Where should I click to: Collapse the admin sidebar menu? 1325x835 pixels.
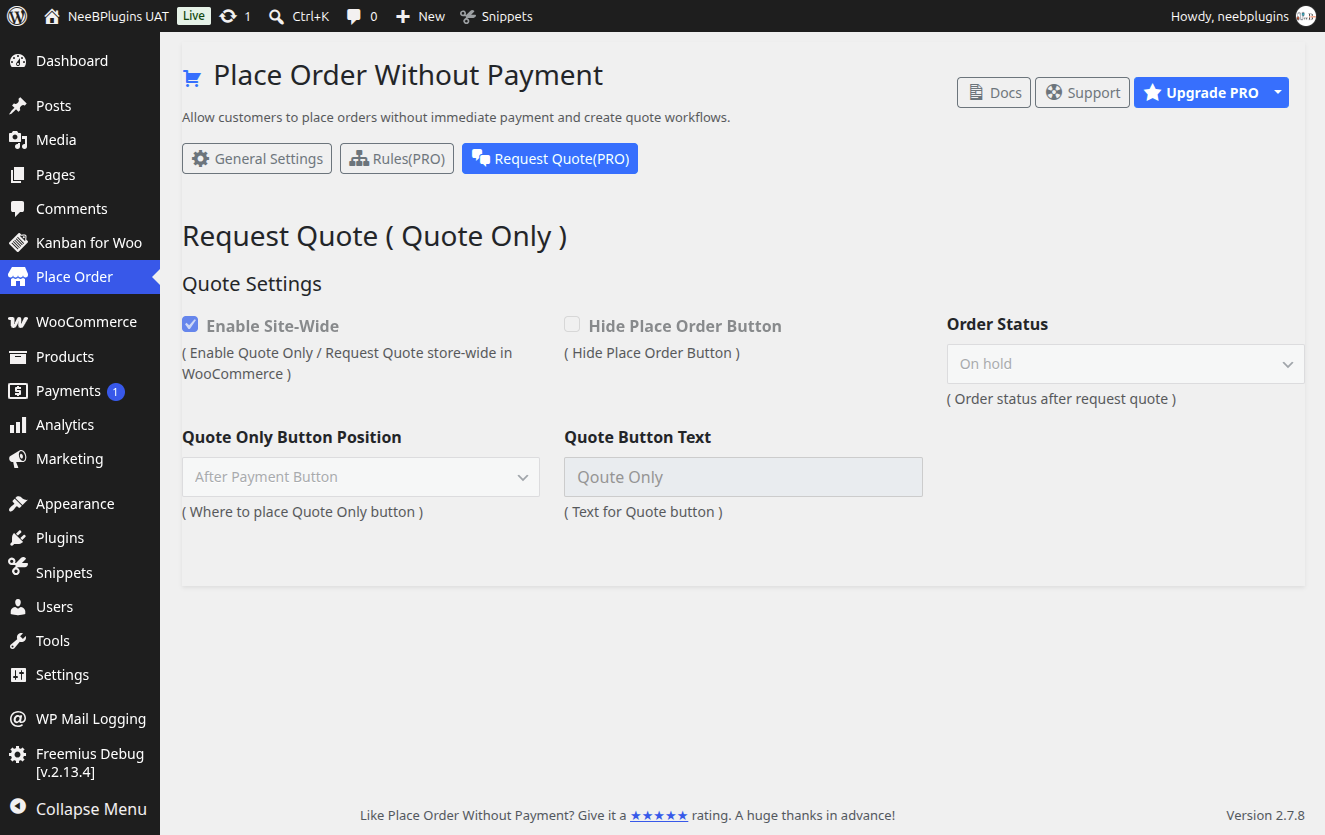pyautogui.click(x=80, y=809)
